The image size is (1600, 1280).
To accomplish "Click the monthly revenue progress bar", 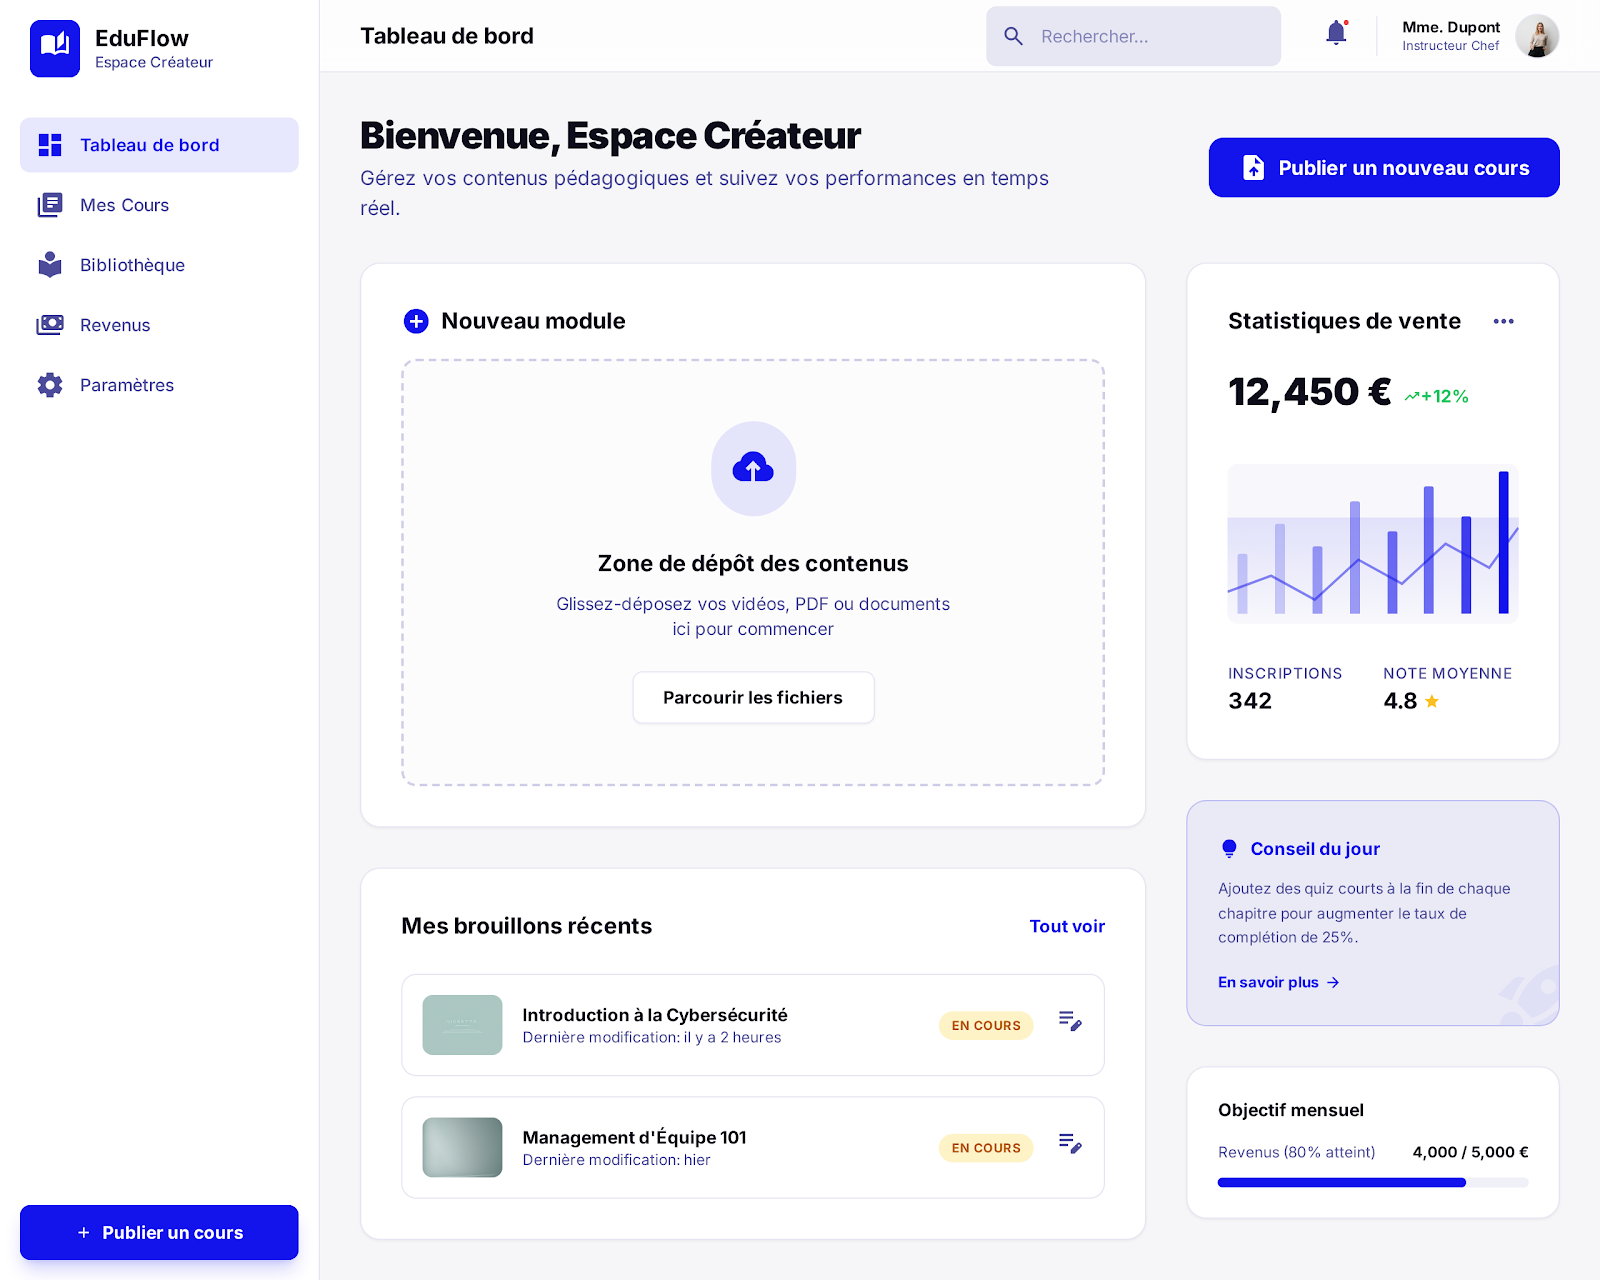I will (x=1372, y=1182).
